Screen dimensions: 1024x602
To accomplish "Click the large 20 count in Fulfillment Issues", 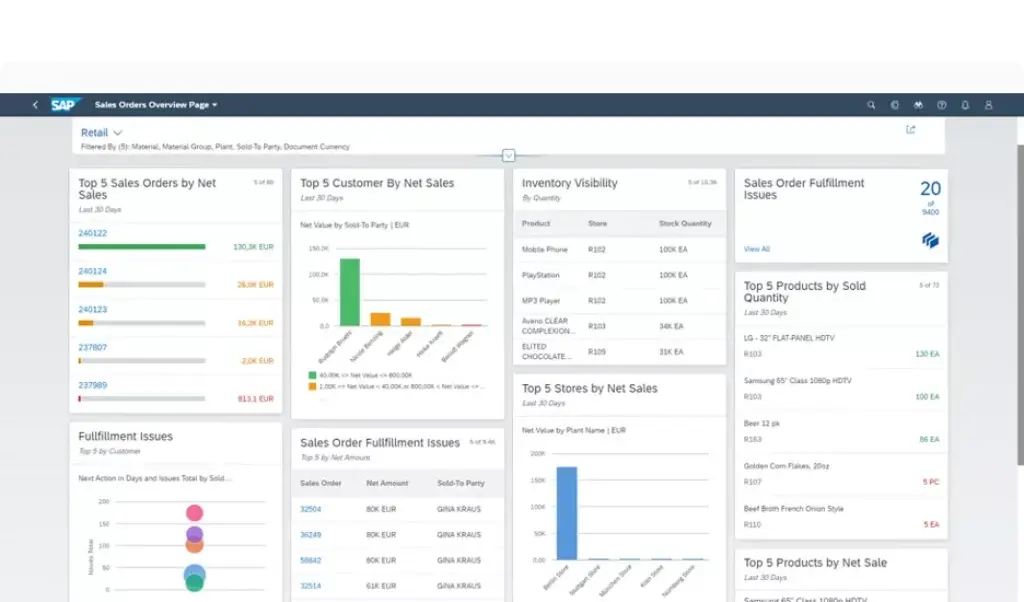I will click(x=930, y=189).
